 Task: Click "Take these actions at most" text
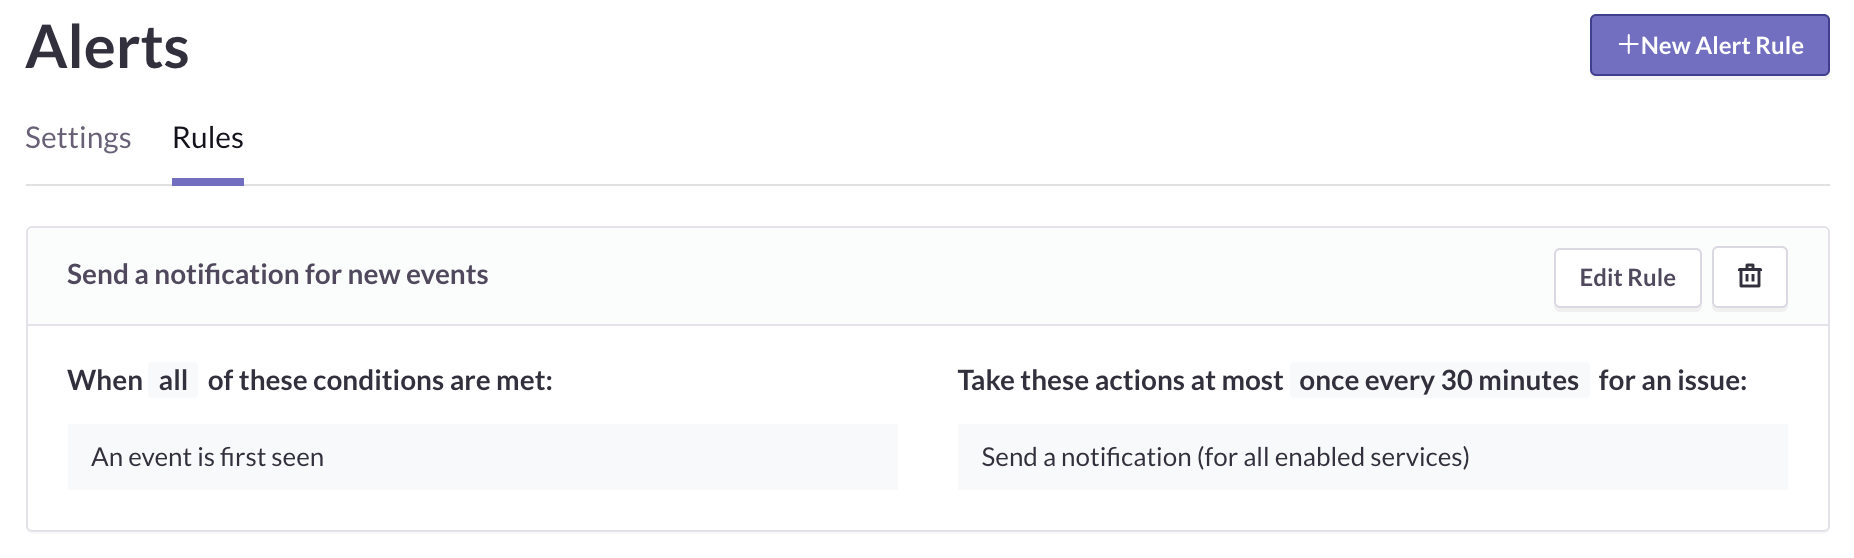[x=1120, y=380]
